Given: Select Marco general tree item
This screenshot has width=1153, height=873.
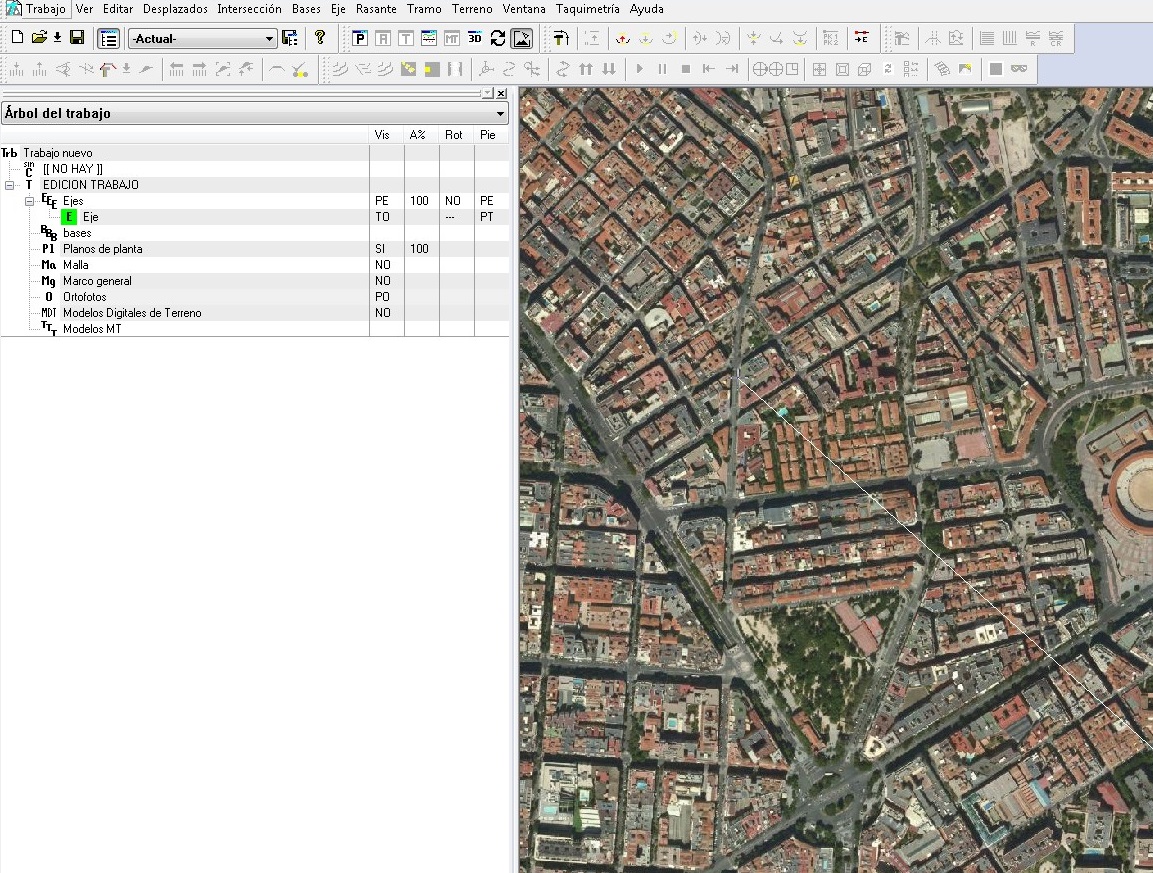Looking at the screenshot, I should click(x=97, y=281).
